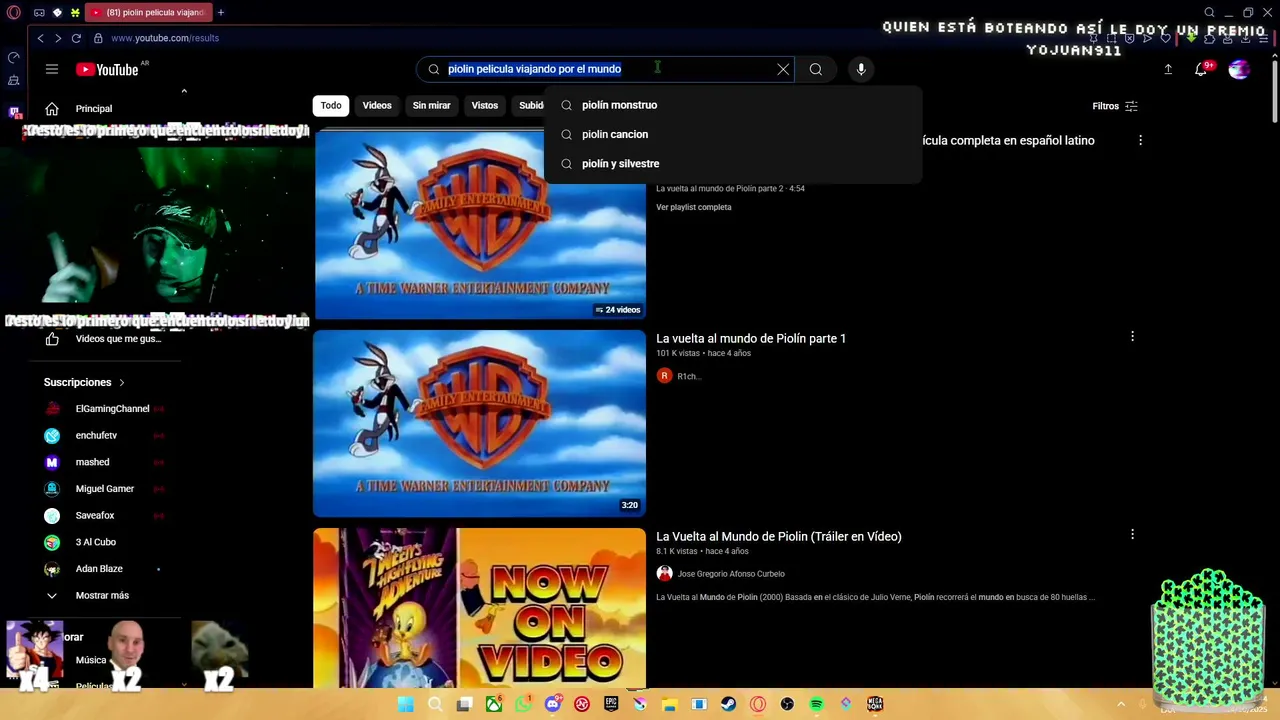Reload the page with the refresh icon

pyautogui.click(x=76, y=38)
